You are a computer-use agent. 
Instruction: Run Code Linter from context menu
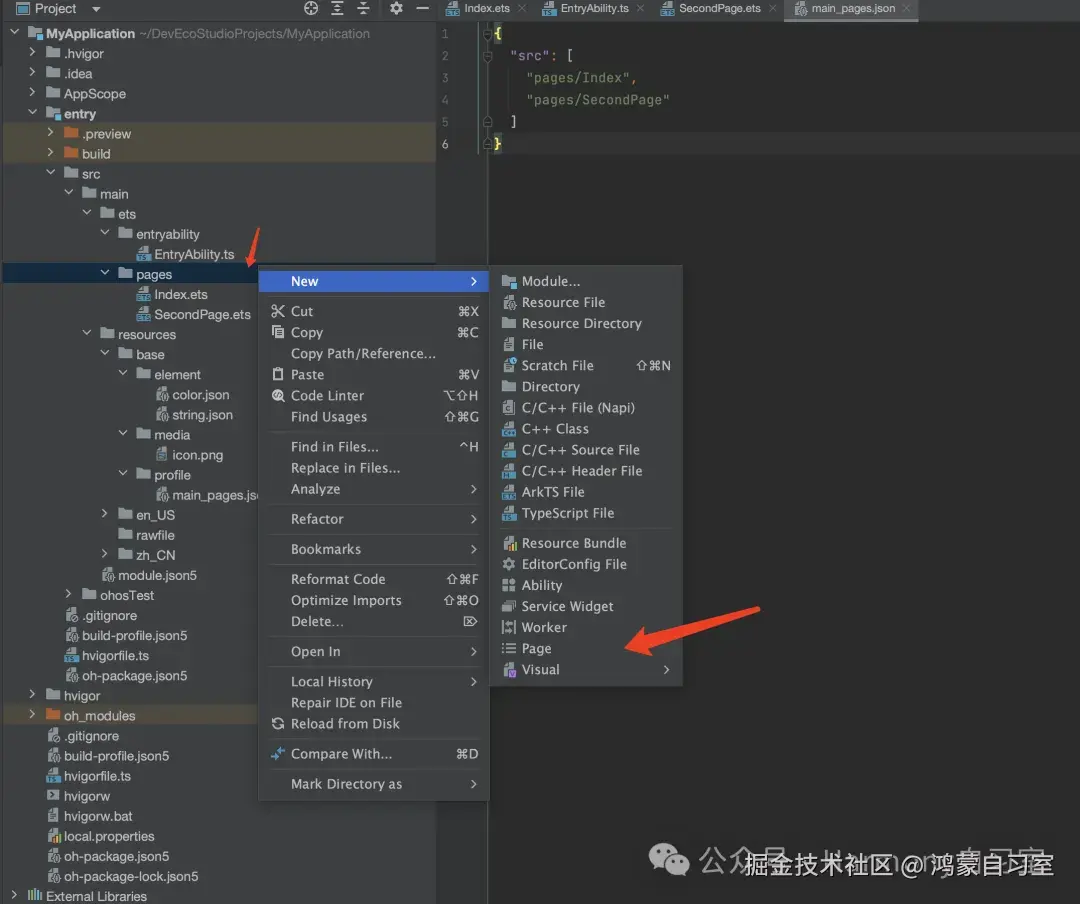[374, 396]
